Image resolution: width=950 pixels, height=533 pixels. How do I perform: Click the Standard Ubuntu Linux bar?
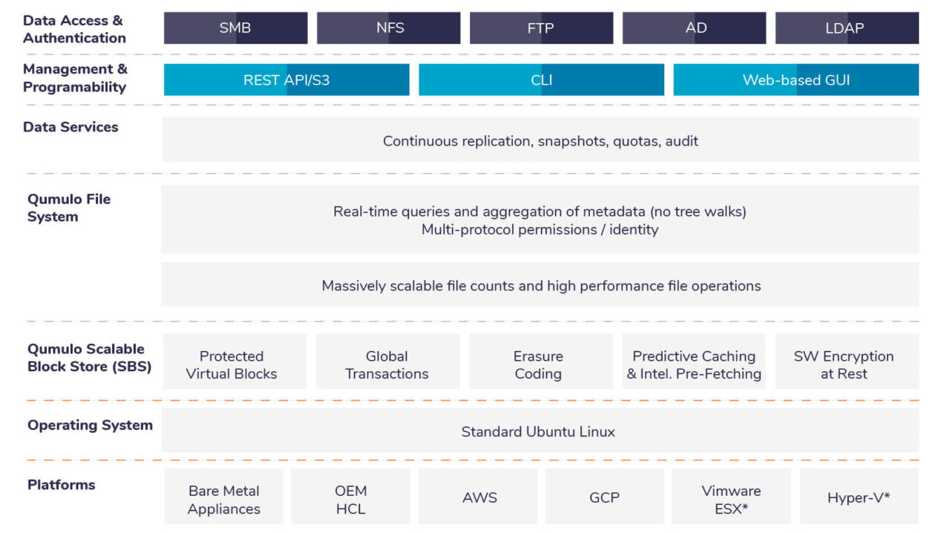(540, 431)
